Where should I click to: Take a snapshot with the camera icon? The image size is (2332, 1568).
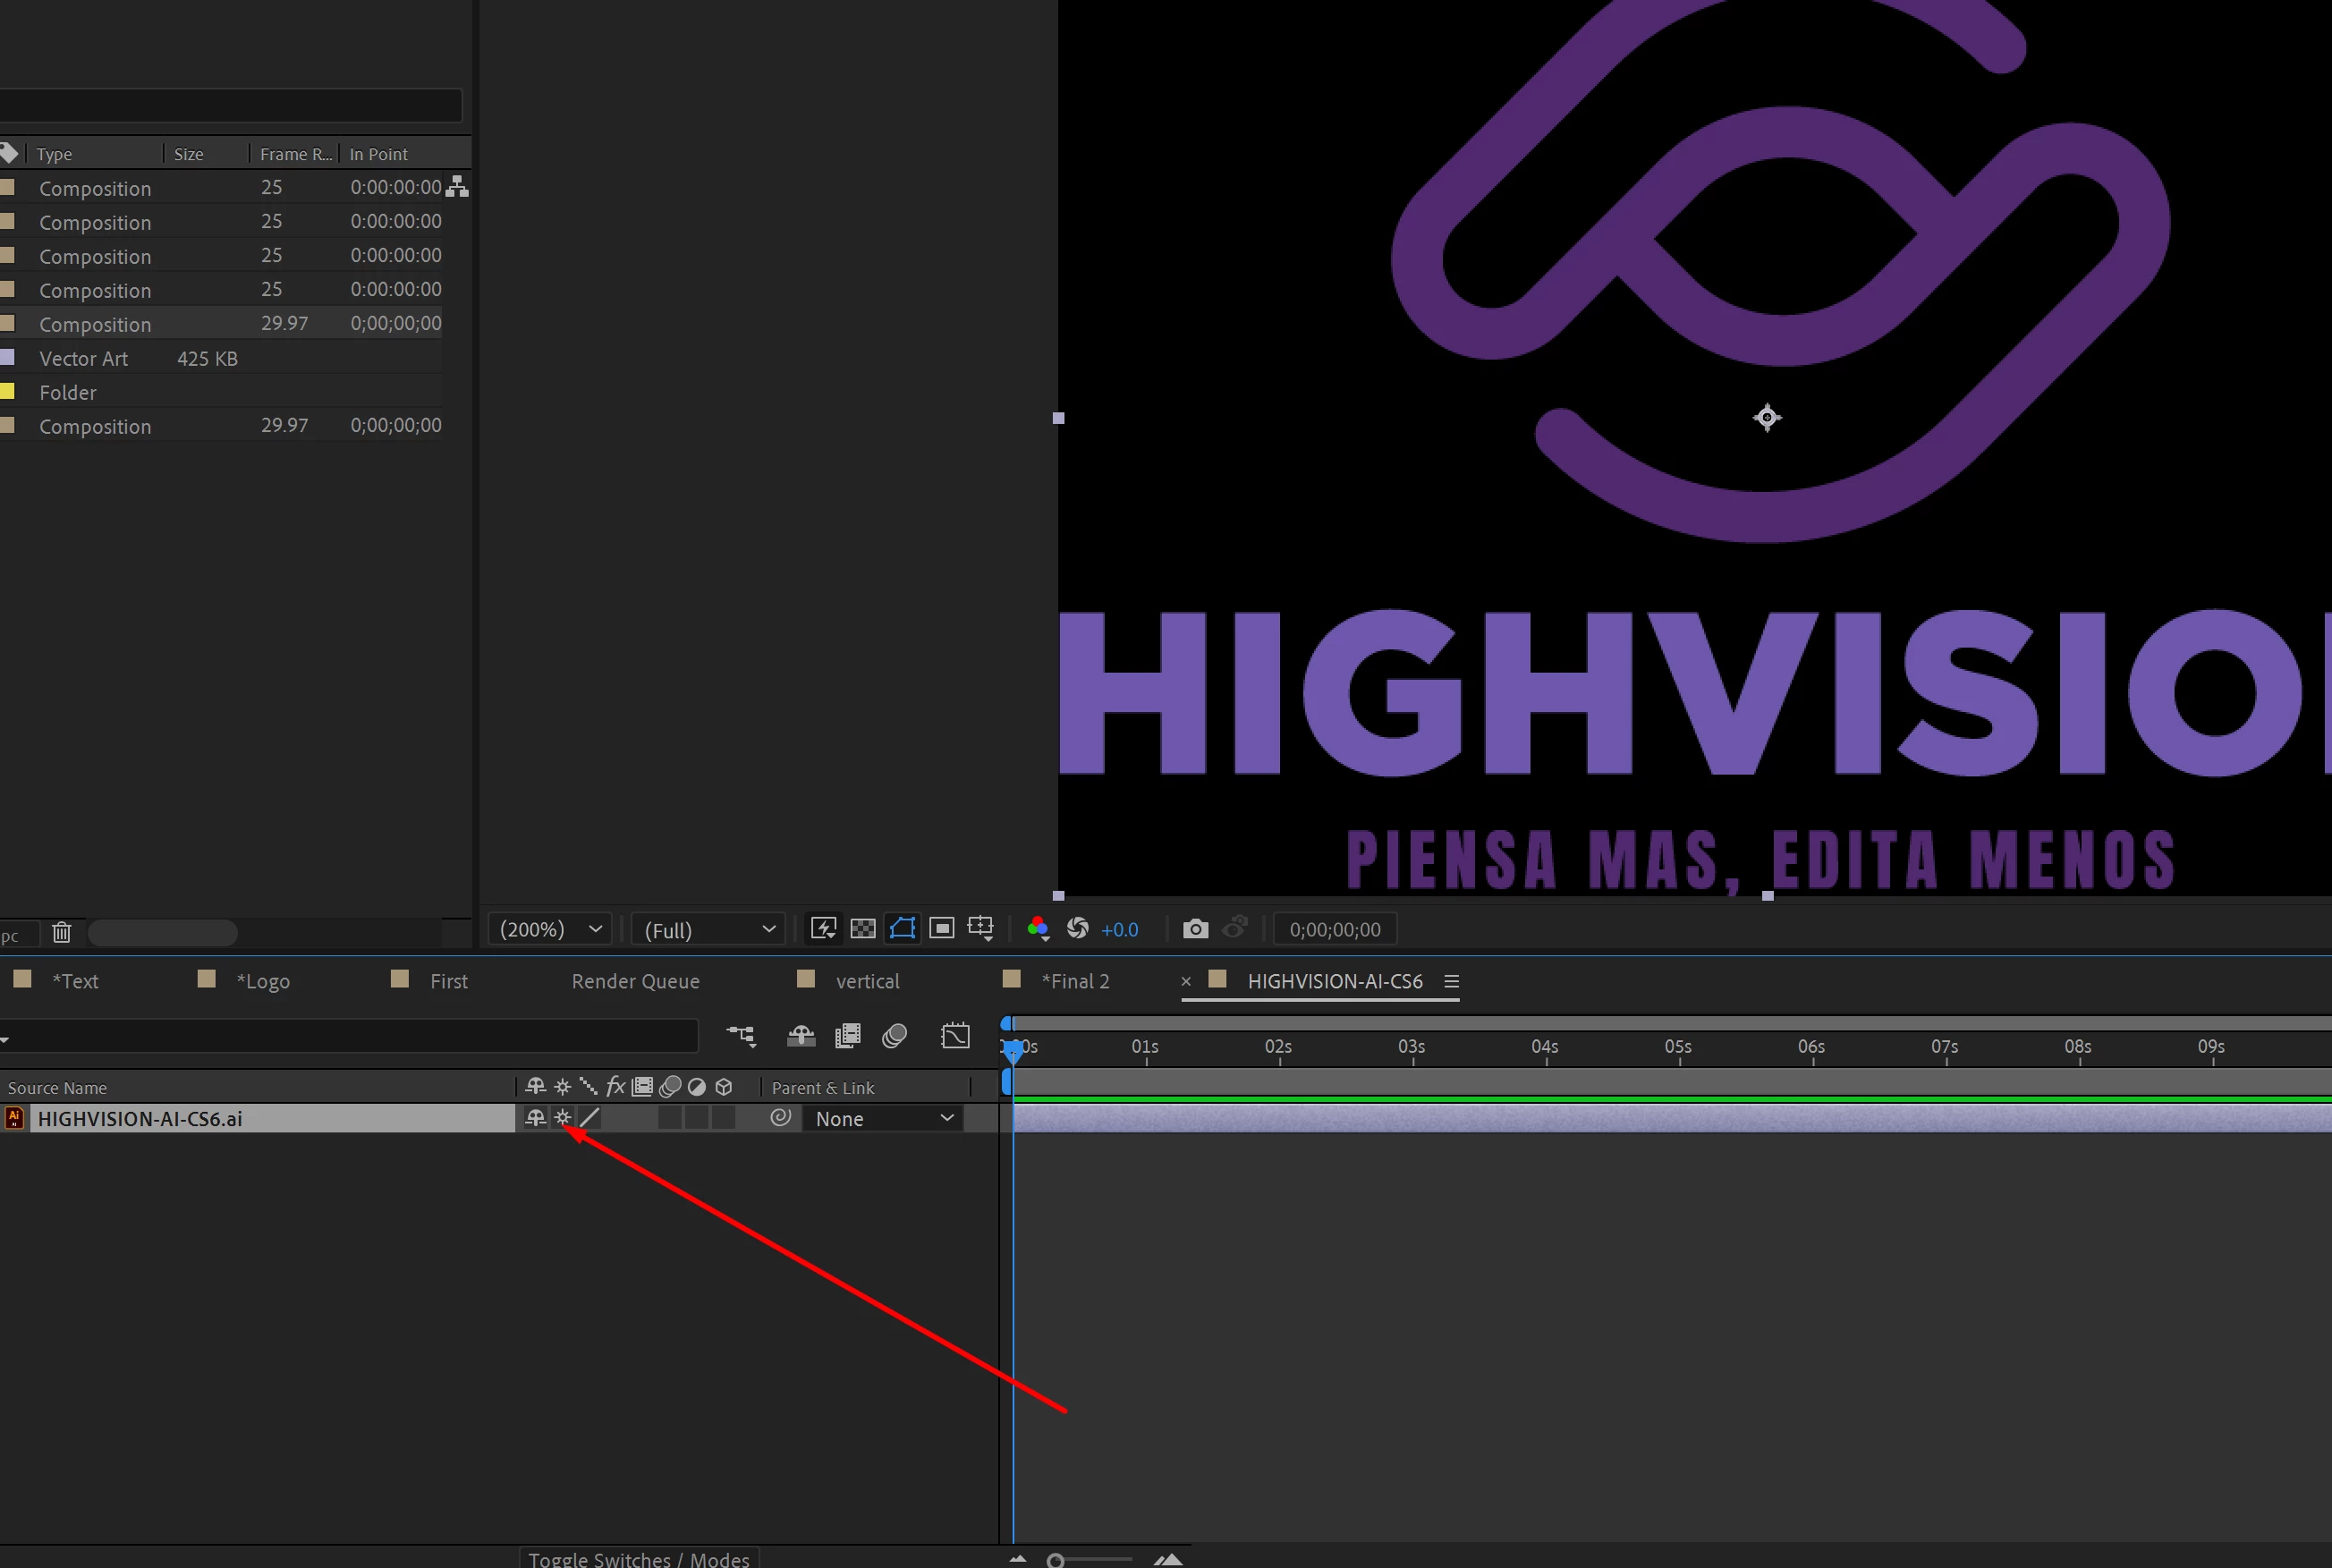pos(1195,929)
